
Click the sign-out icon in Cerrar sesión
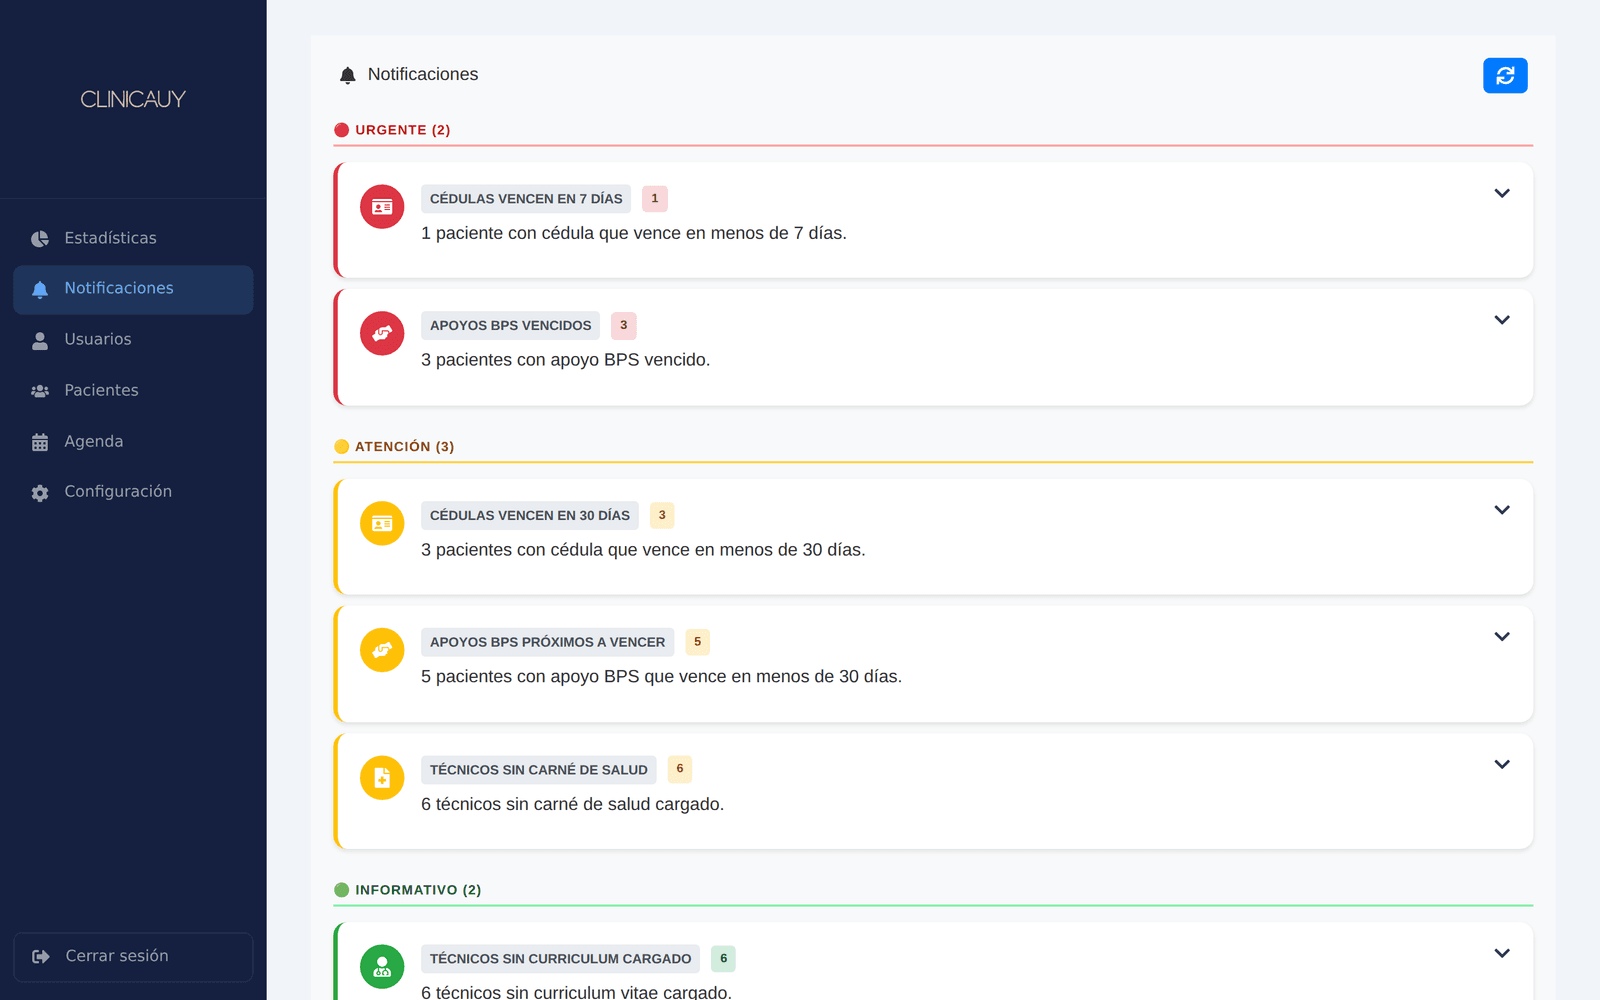[41, 957]
